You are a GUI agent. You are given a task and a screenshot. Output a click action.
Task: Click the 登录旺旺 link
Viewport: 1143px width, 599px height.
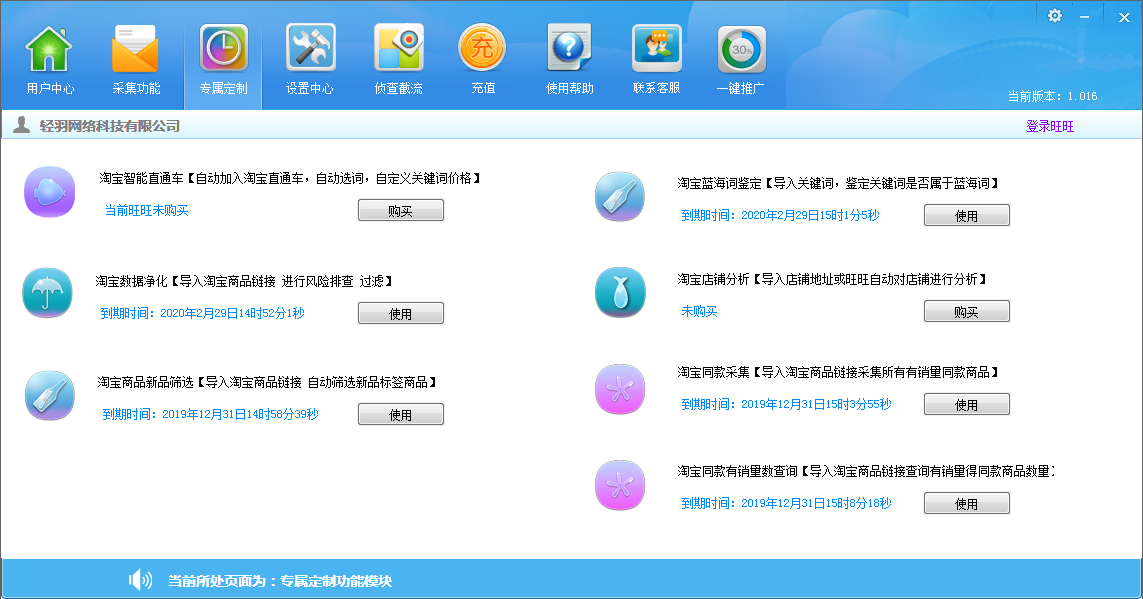(x=1050, y=126)
